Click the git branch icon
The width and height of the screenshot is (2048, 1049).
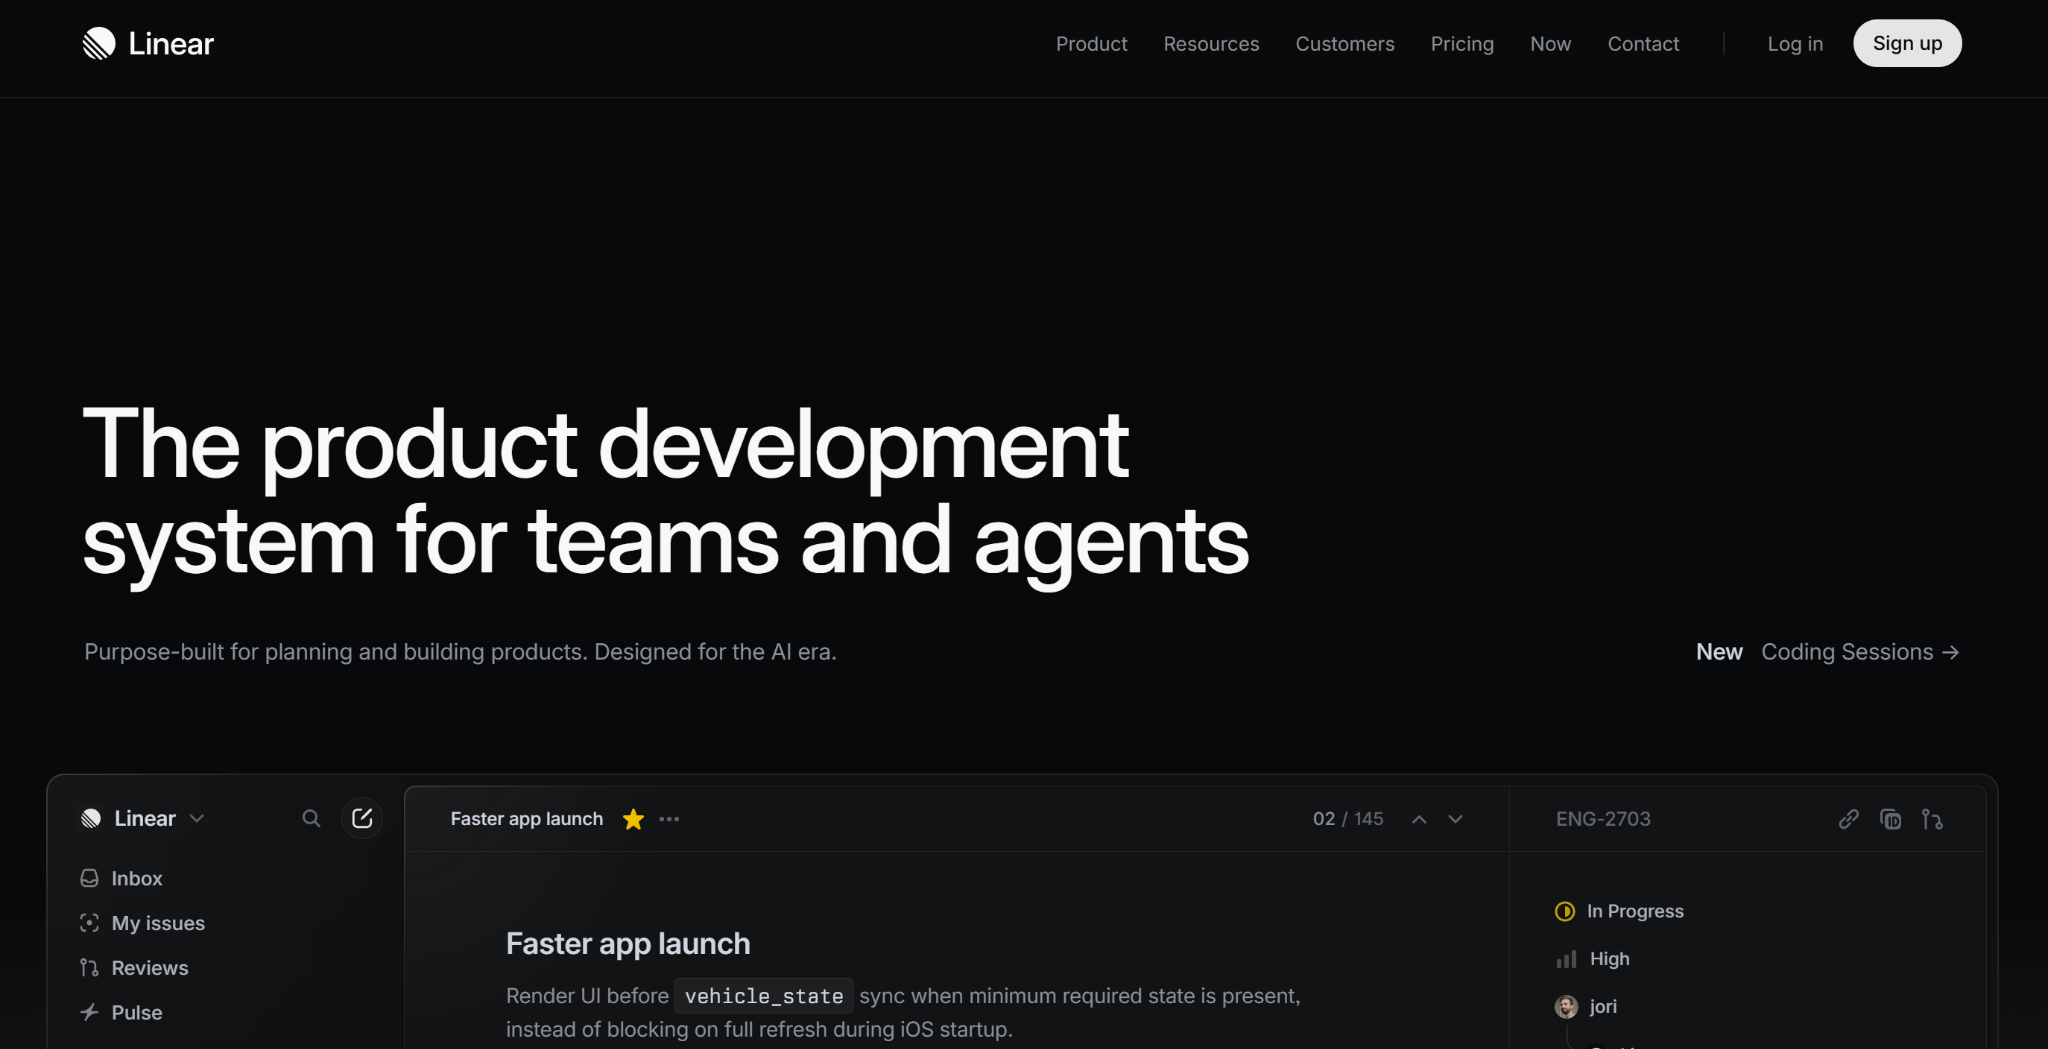pyautogui.click(x=1932, y=819)
